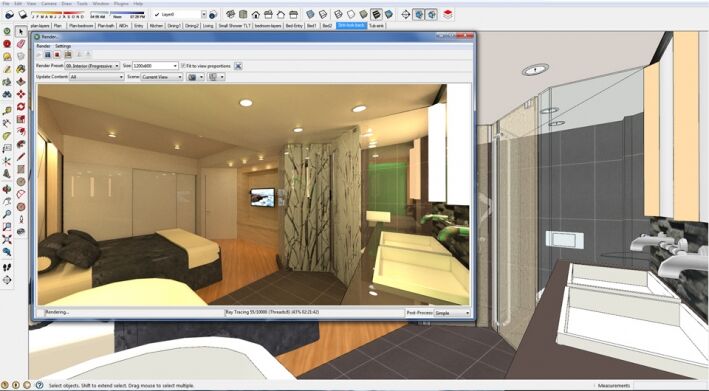Open the Post-Process Simple dropdown
709x391 pixels.
452,313
